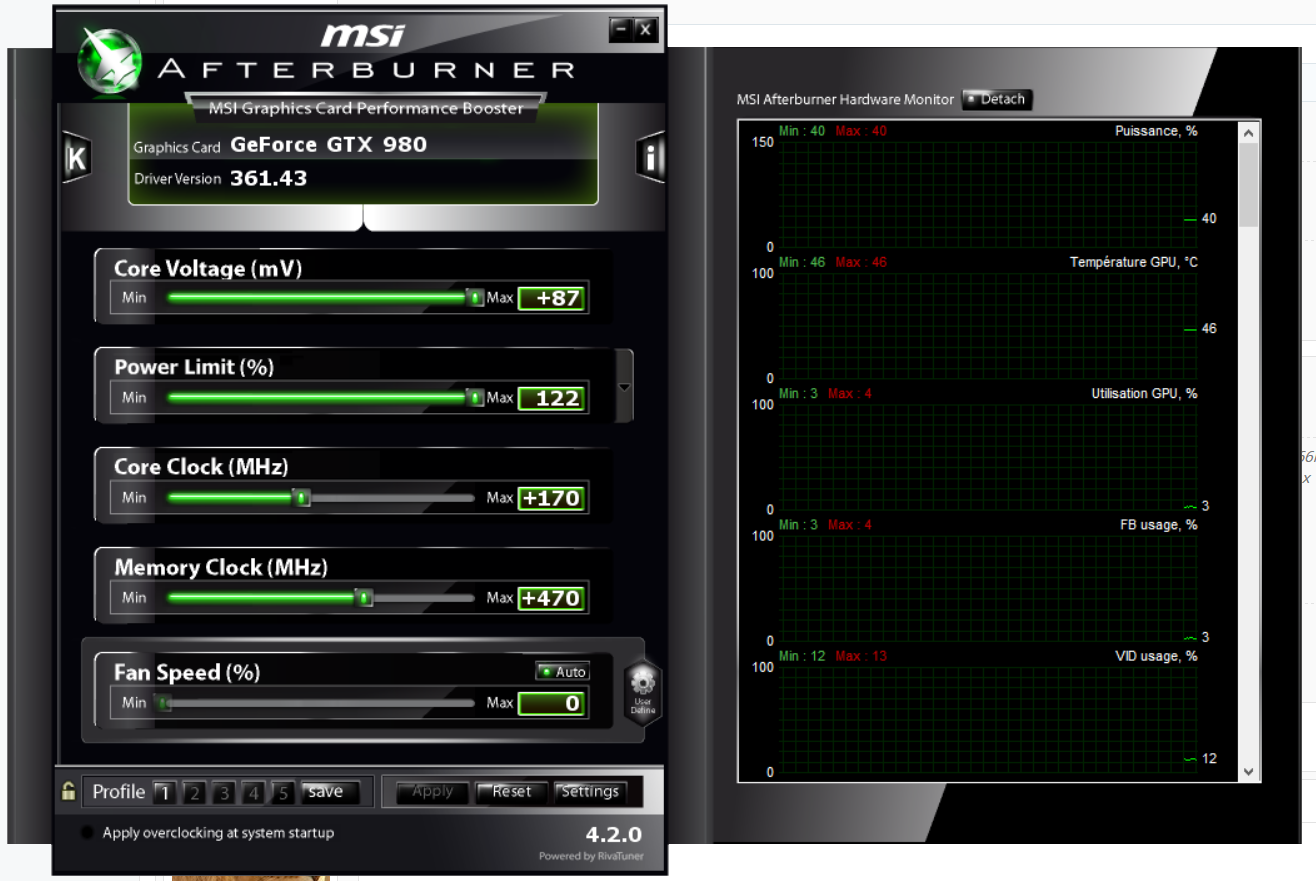
Task: Open the information i side button
Action: 651,158
